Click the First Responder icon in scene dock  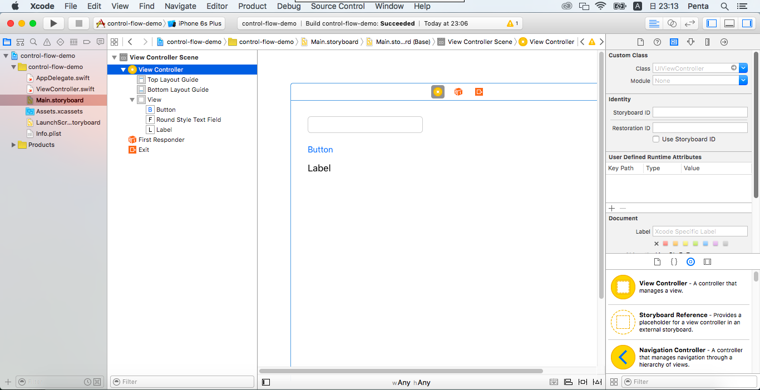(458, 92)
